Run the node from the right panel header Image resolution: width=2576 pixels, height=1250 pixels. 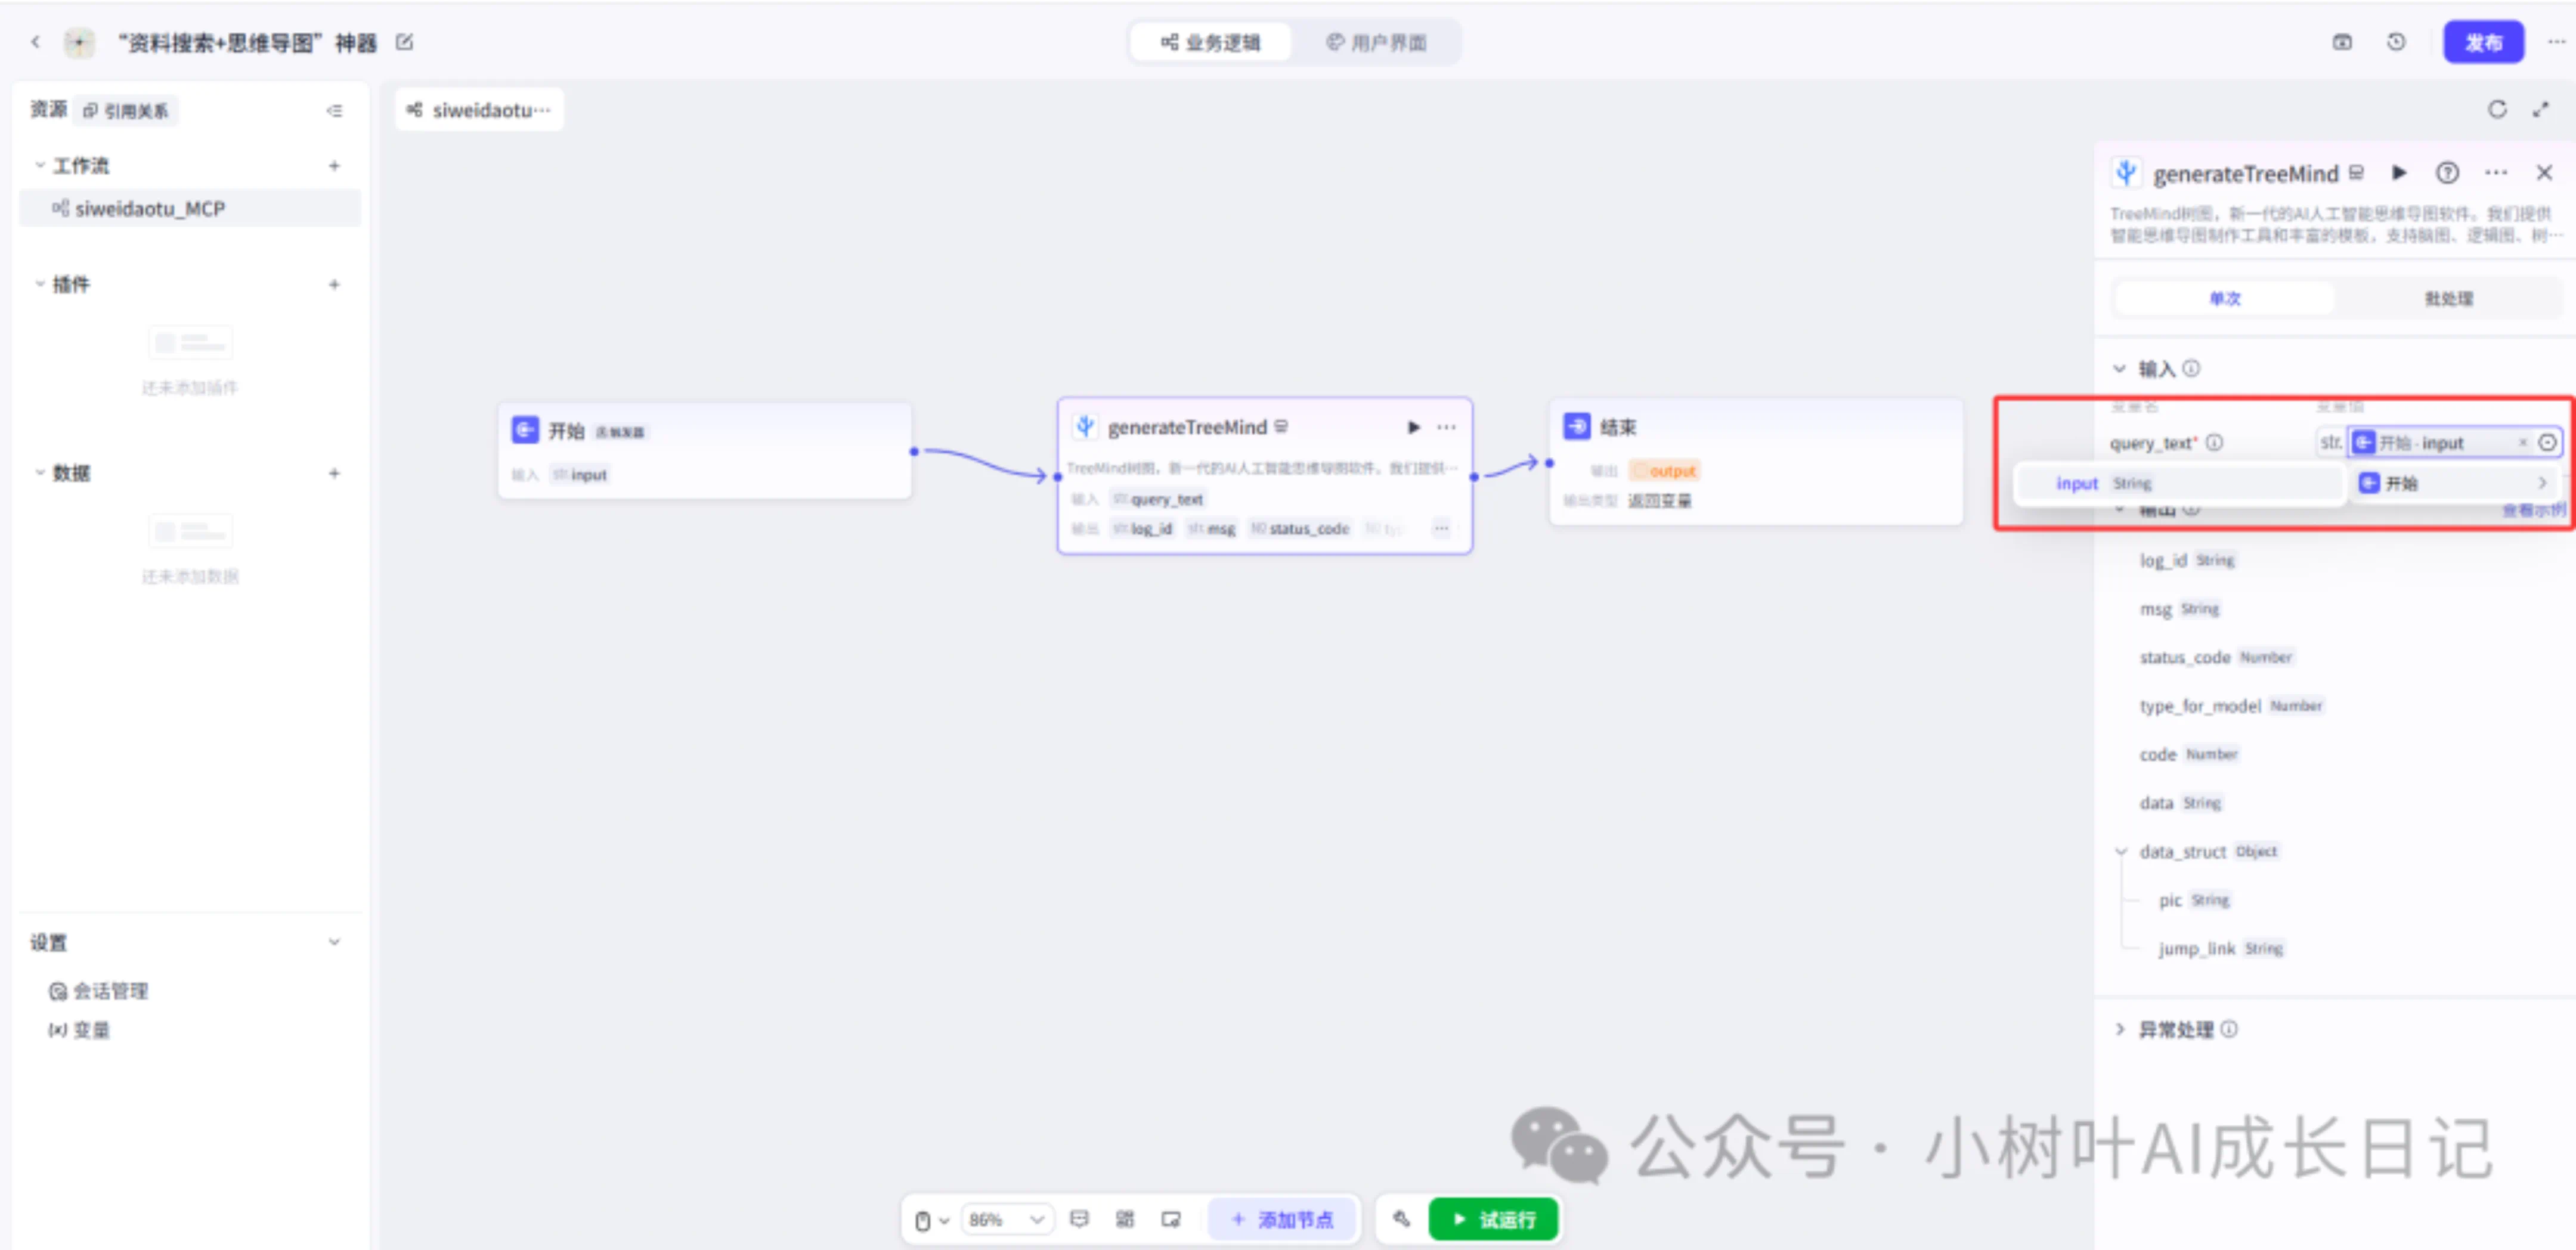tap(2399, 173)
